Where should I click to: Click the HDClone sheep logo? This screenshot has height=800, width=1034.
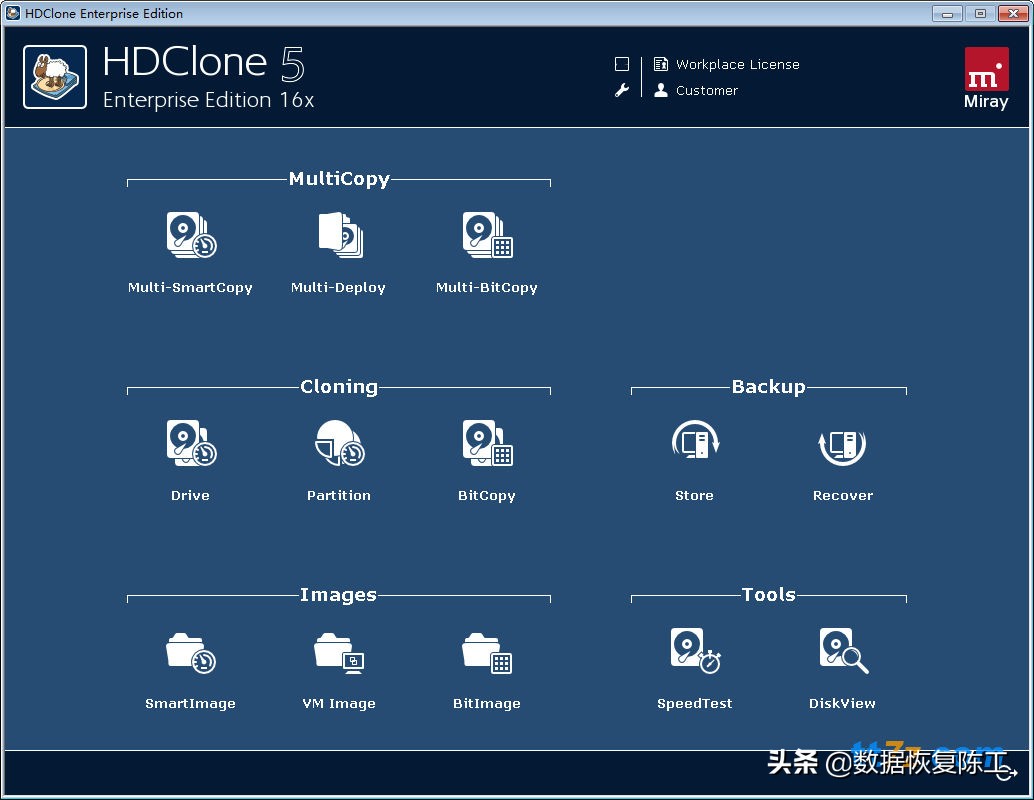55,77
